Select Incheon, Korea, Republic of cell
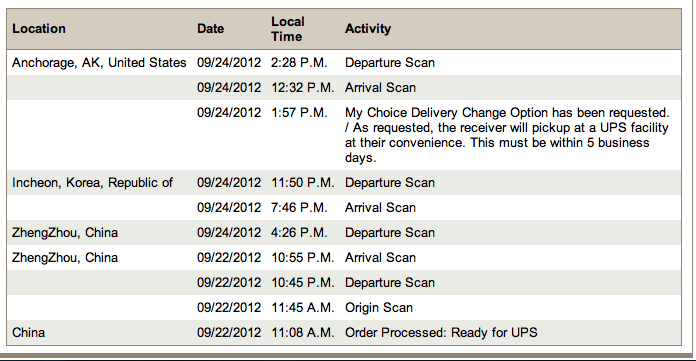 (x=92, y=182)
